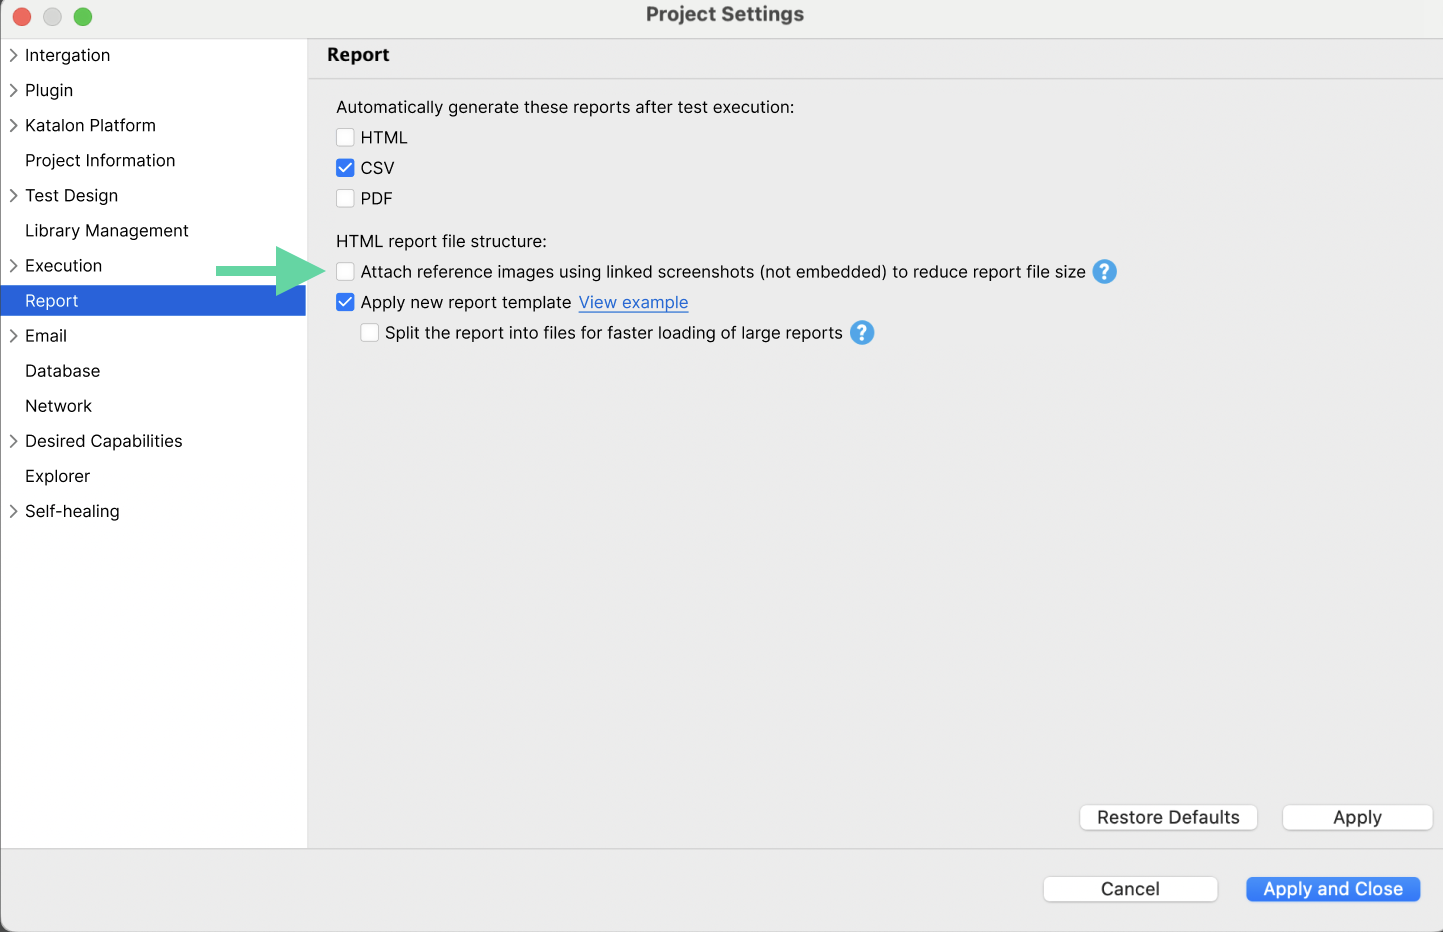Click Apply and Close

pyautogui.click(x=1333, y=889)
